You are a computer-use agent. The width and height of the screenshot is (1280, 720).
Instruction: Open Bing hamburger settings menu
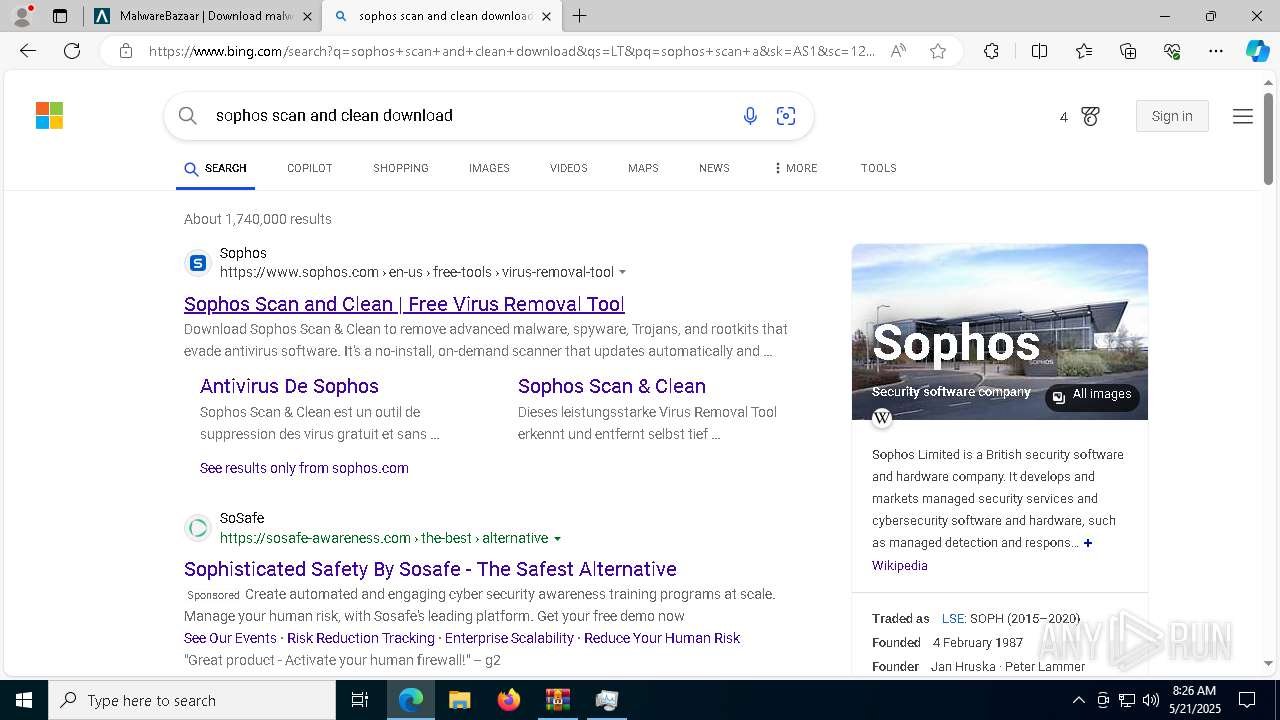(x=1243, y=117)
